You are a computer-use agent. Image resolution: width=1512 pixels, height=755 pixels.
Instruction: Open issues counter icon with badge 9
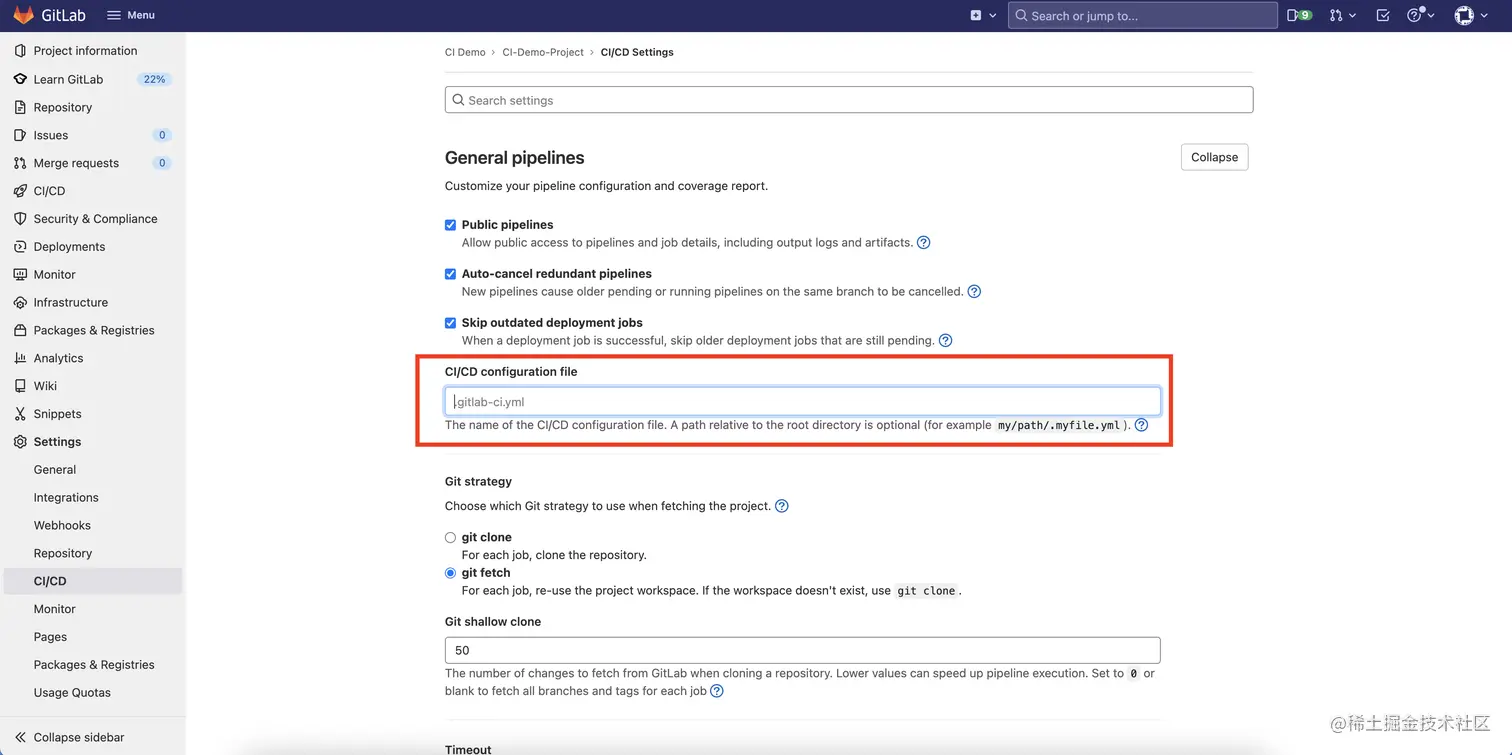pos(1299,15)
